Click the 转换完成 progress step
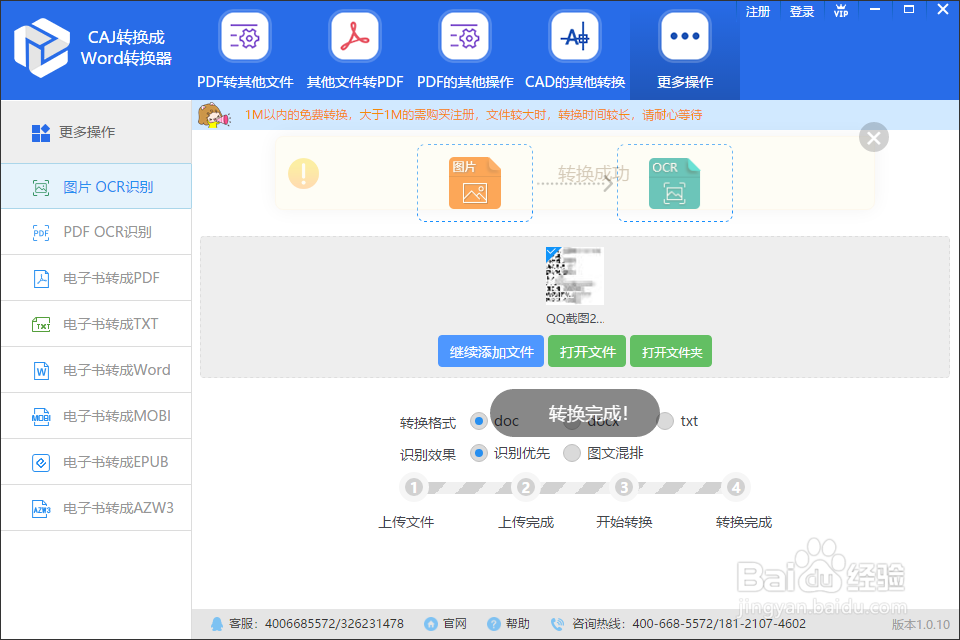This screenshot has width=960, height=640. [x=736, y=487]
